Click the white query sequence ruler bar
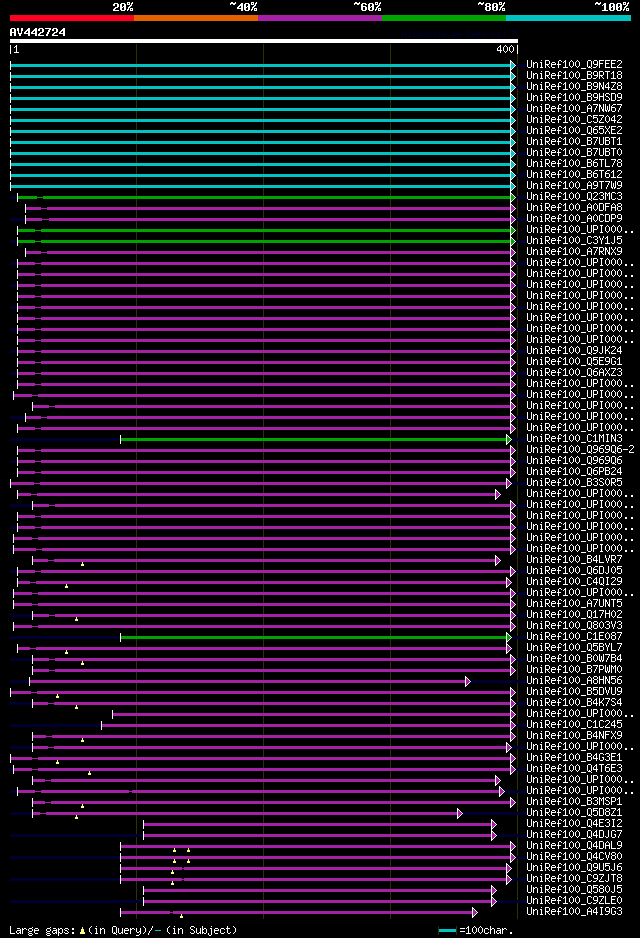This screenshot has width=640, height=938. tap(264, 41)
